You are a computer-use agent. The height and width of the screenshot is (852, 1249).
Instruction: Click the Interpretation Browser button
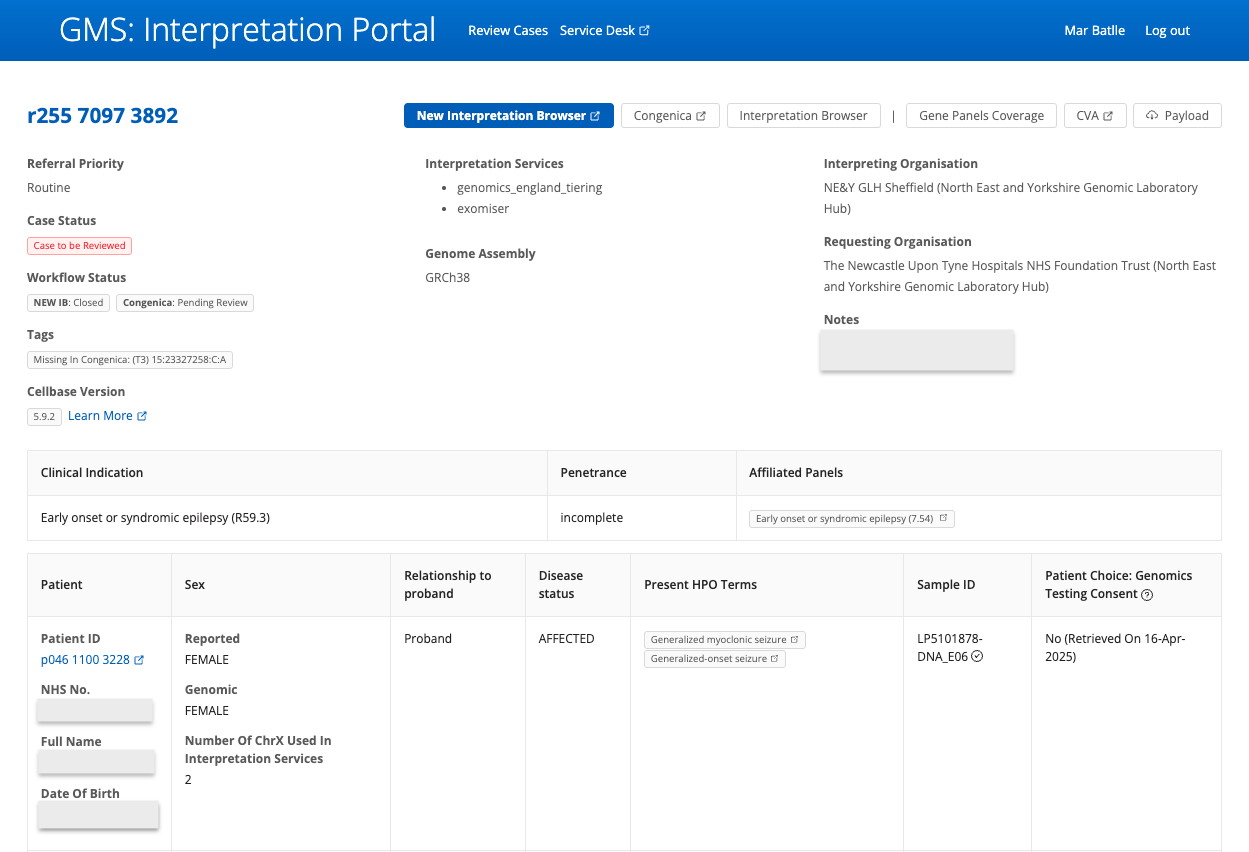coord(803,116)
